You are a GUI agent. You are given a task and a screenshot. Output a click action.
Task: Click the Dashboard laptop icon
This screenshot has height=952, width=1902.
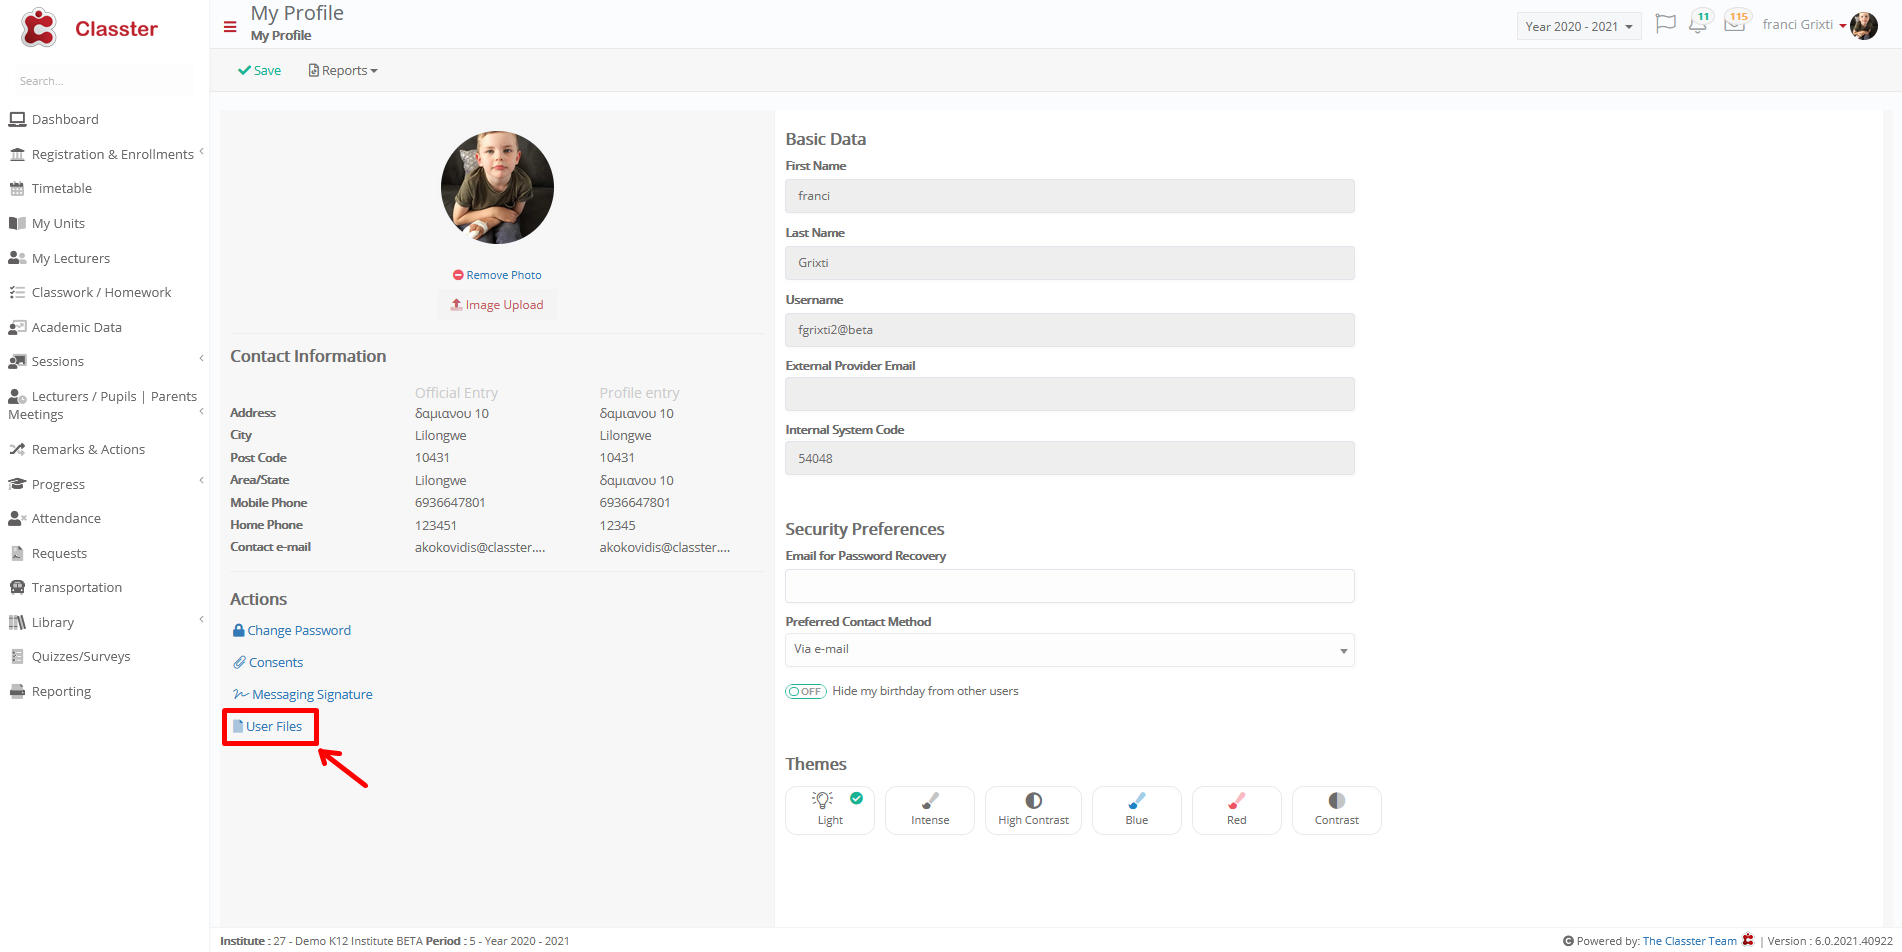tap(17, 119)
